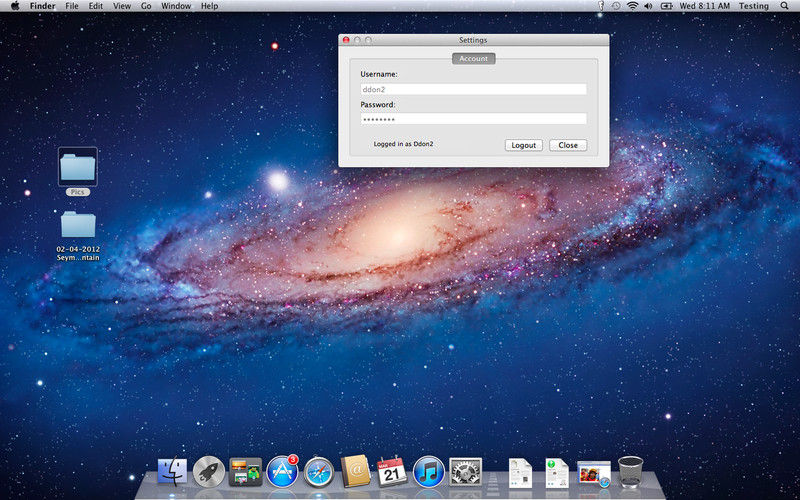Click the Close button in Settings
800x500 pixels.
pyautogui.click(x=568, y=145)
